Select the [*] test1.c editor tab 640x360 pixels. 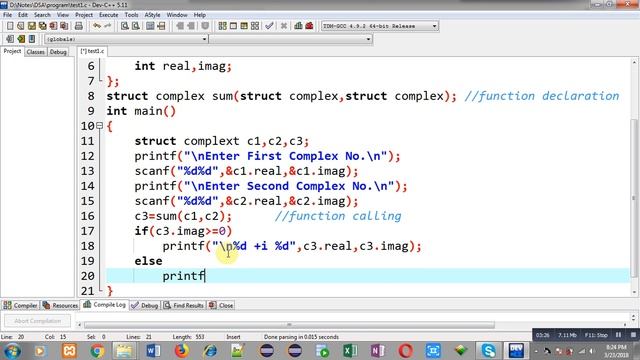click(92, 51)
